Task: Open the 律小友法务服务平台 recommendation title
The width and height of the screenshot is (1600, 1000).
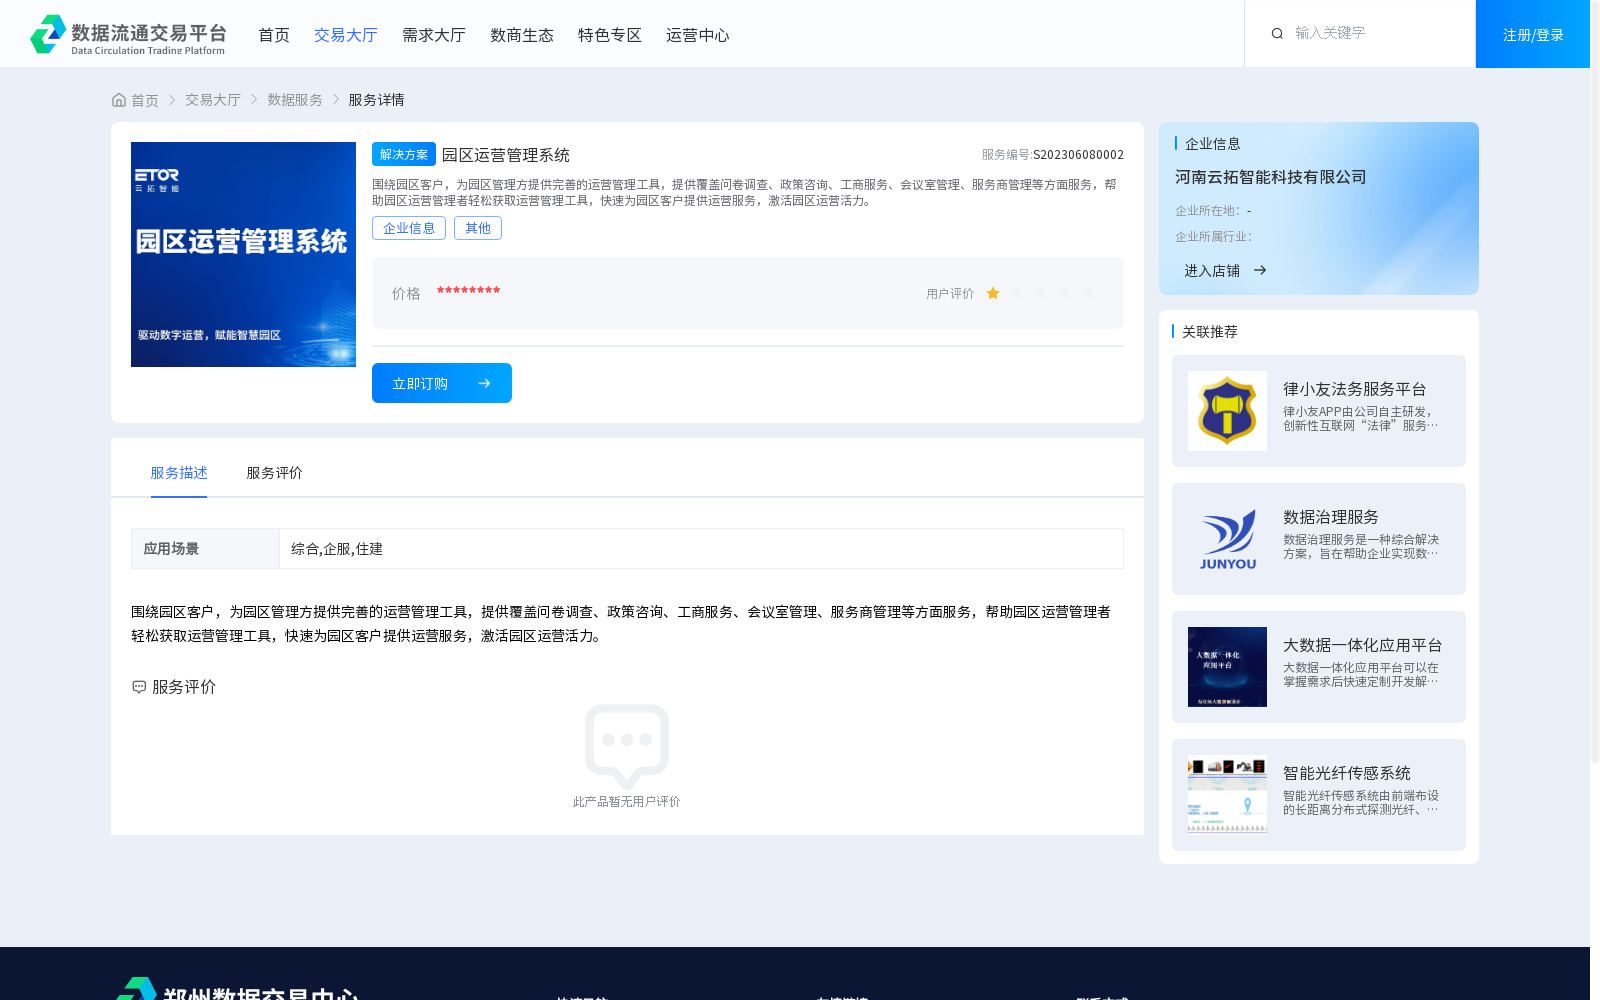Action: pos(1355,389)
